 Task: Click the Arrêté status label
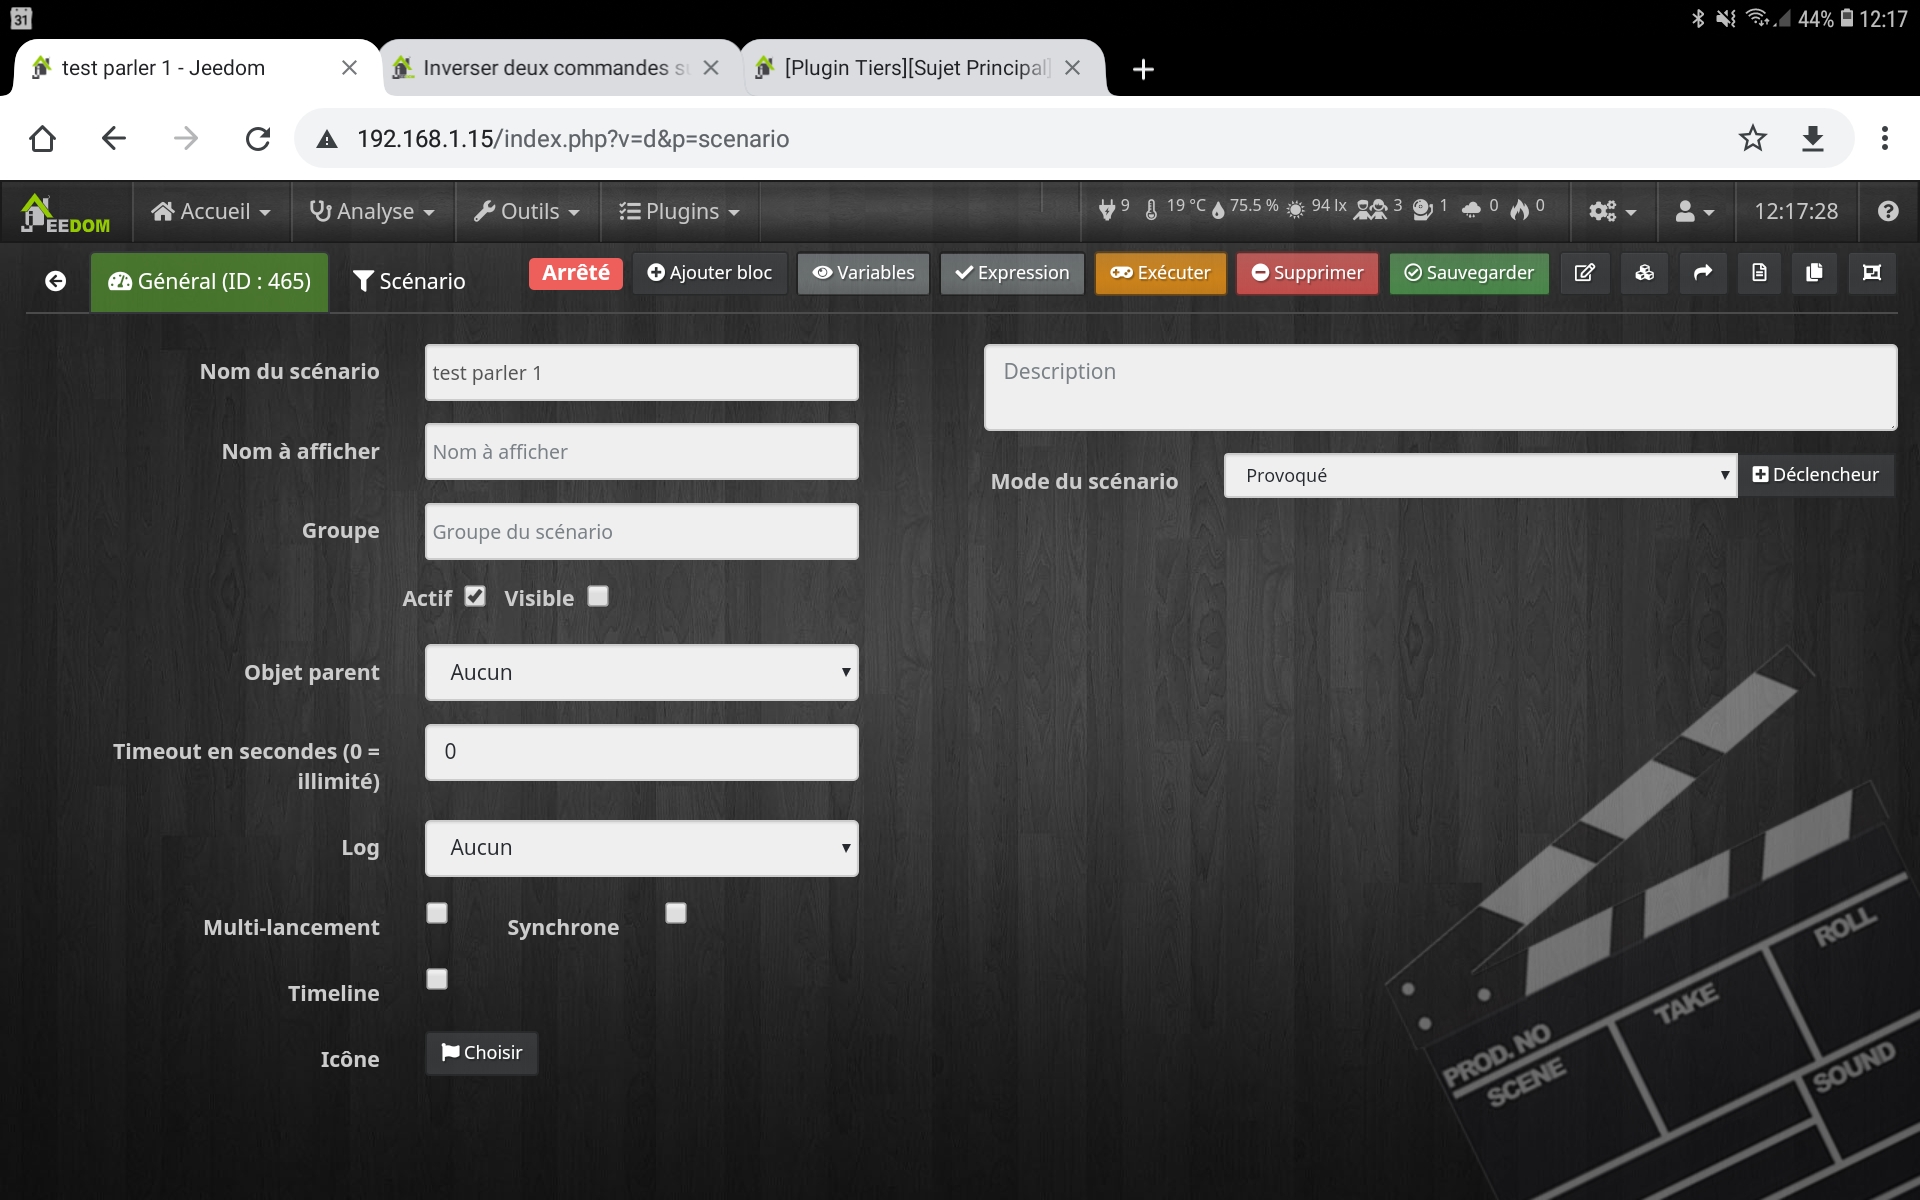click(x=576, y=273)
